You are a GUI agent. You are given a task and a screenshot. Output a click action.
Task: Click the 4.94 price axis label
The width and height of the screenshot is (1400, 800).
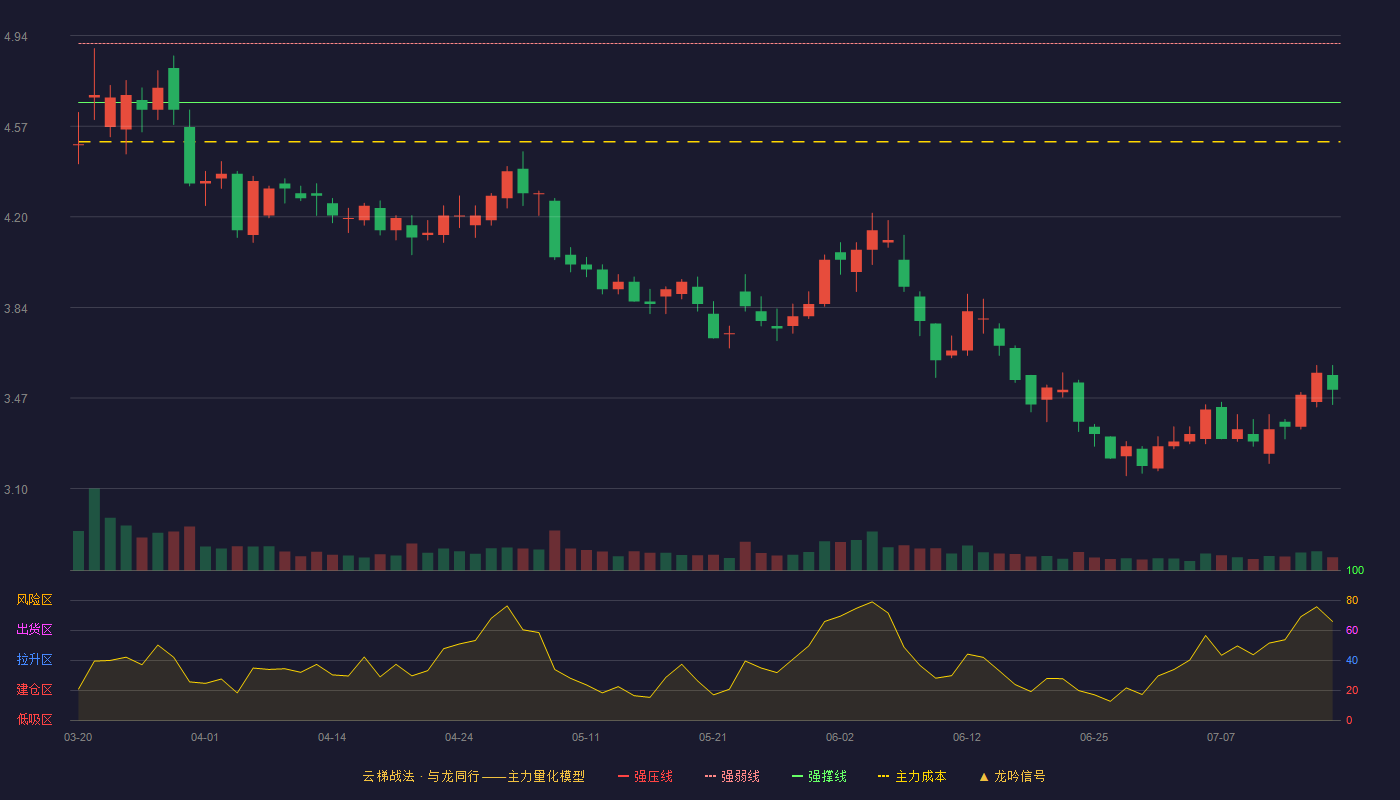click(x=16, y=37)
